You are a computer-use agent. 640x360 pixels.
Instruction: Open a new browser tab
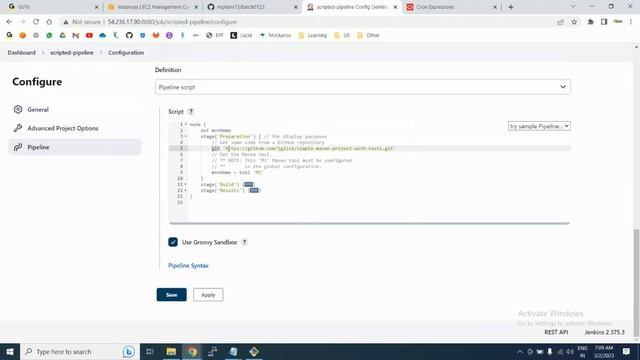[511, 7]
